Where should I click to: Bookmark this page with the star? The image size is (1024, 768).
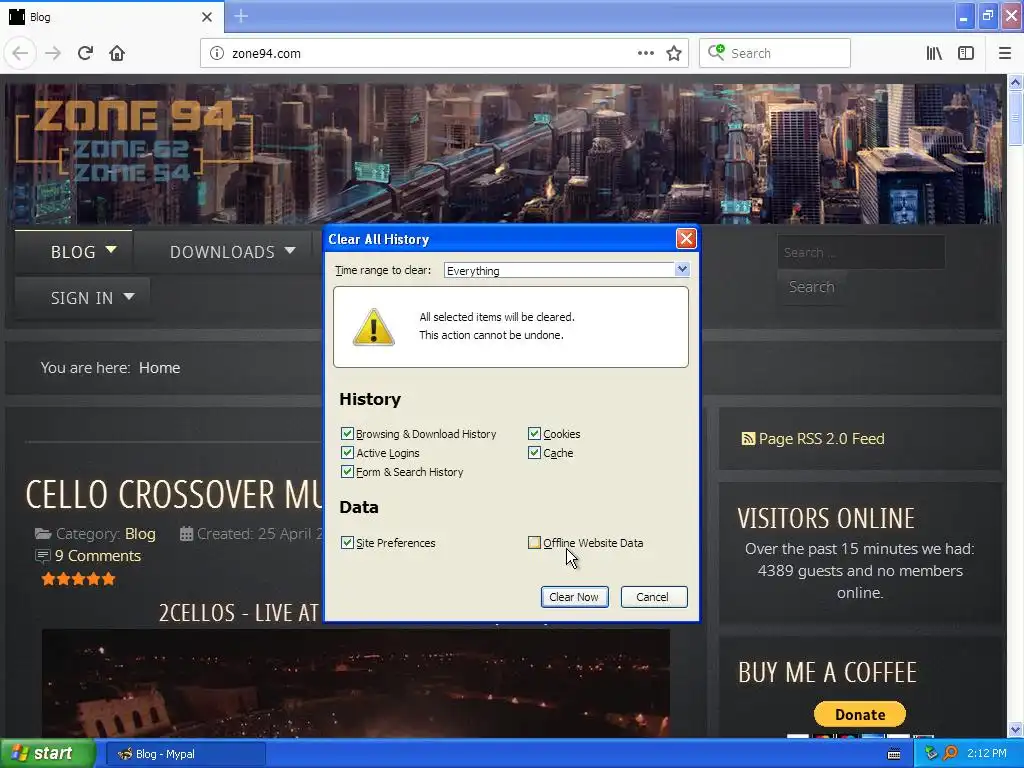click(x=674, y=53)
